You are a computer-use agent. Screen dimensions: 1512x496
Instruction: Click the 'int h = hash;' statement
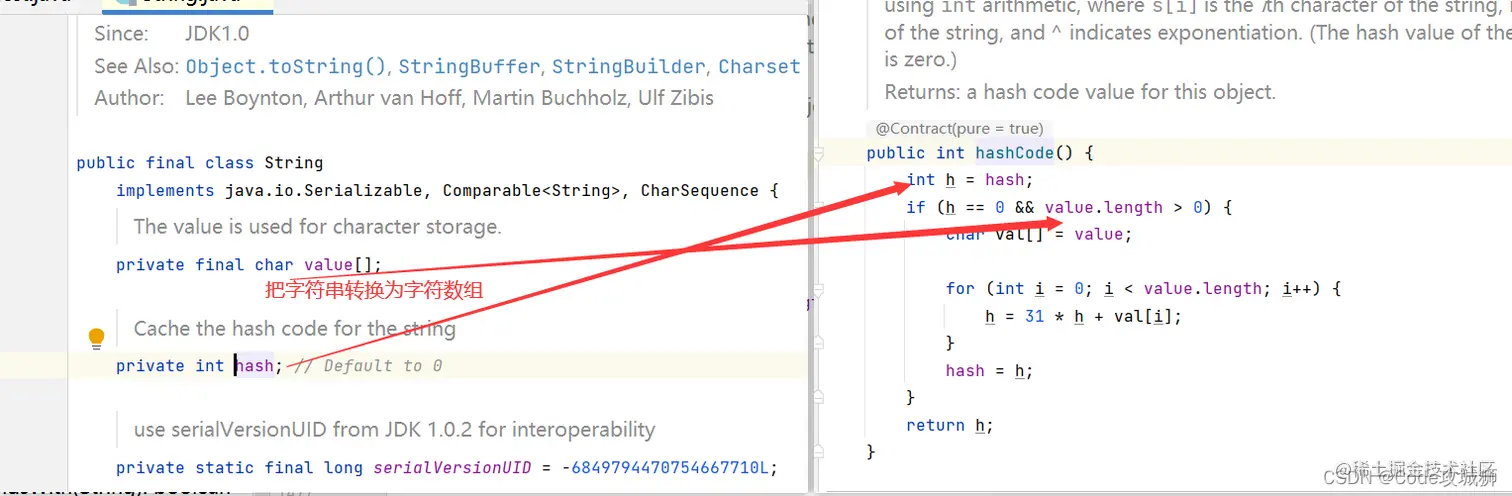point(969,180)
